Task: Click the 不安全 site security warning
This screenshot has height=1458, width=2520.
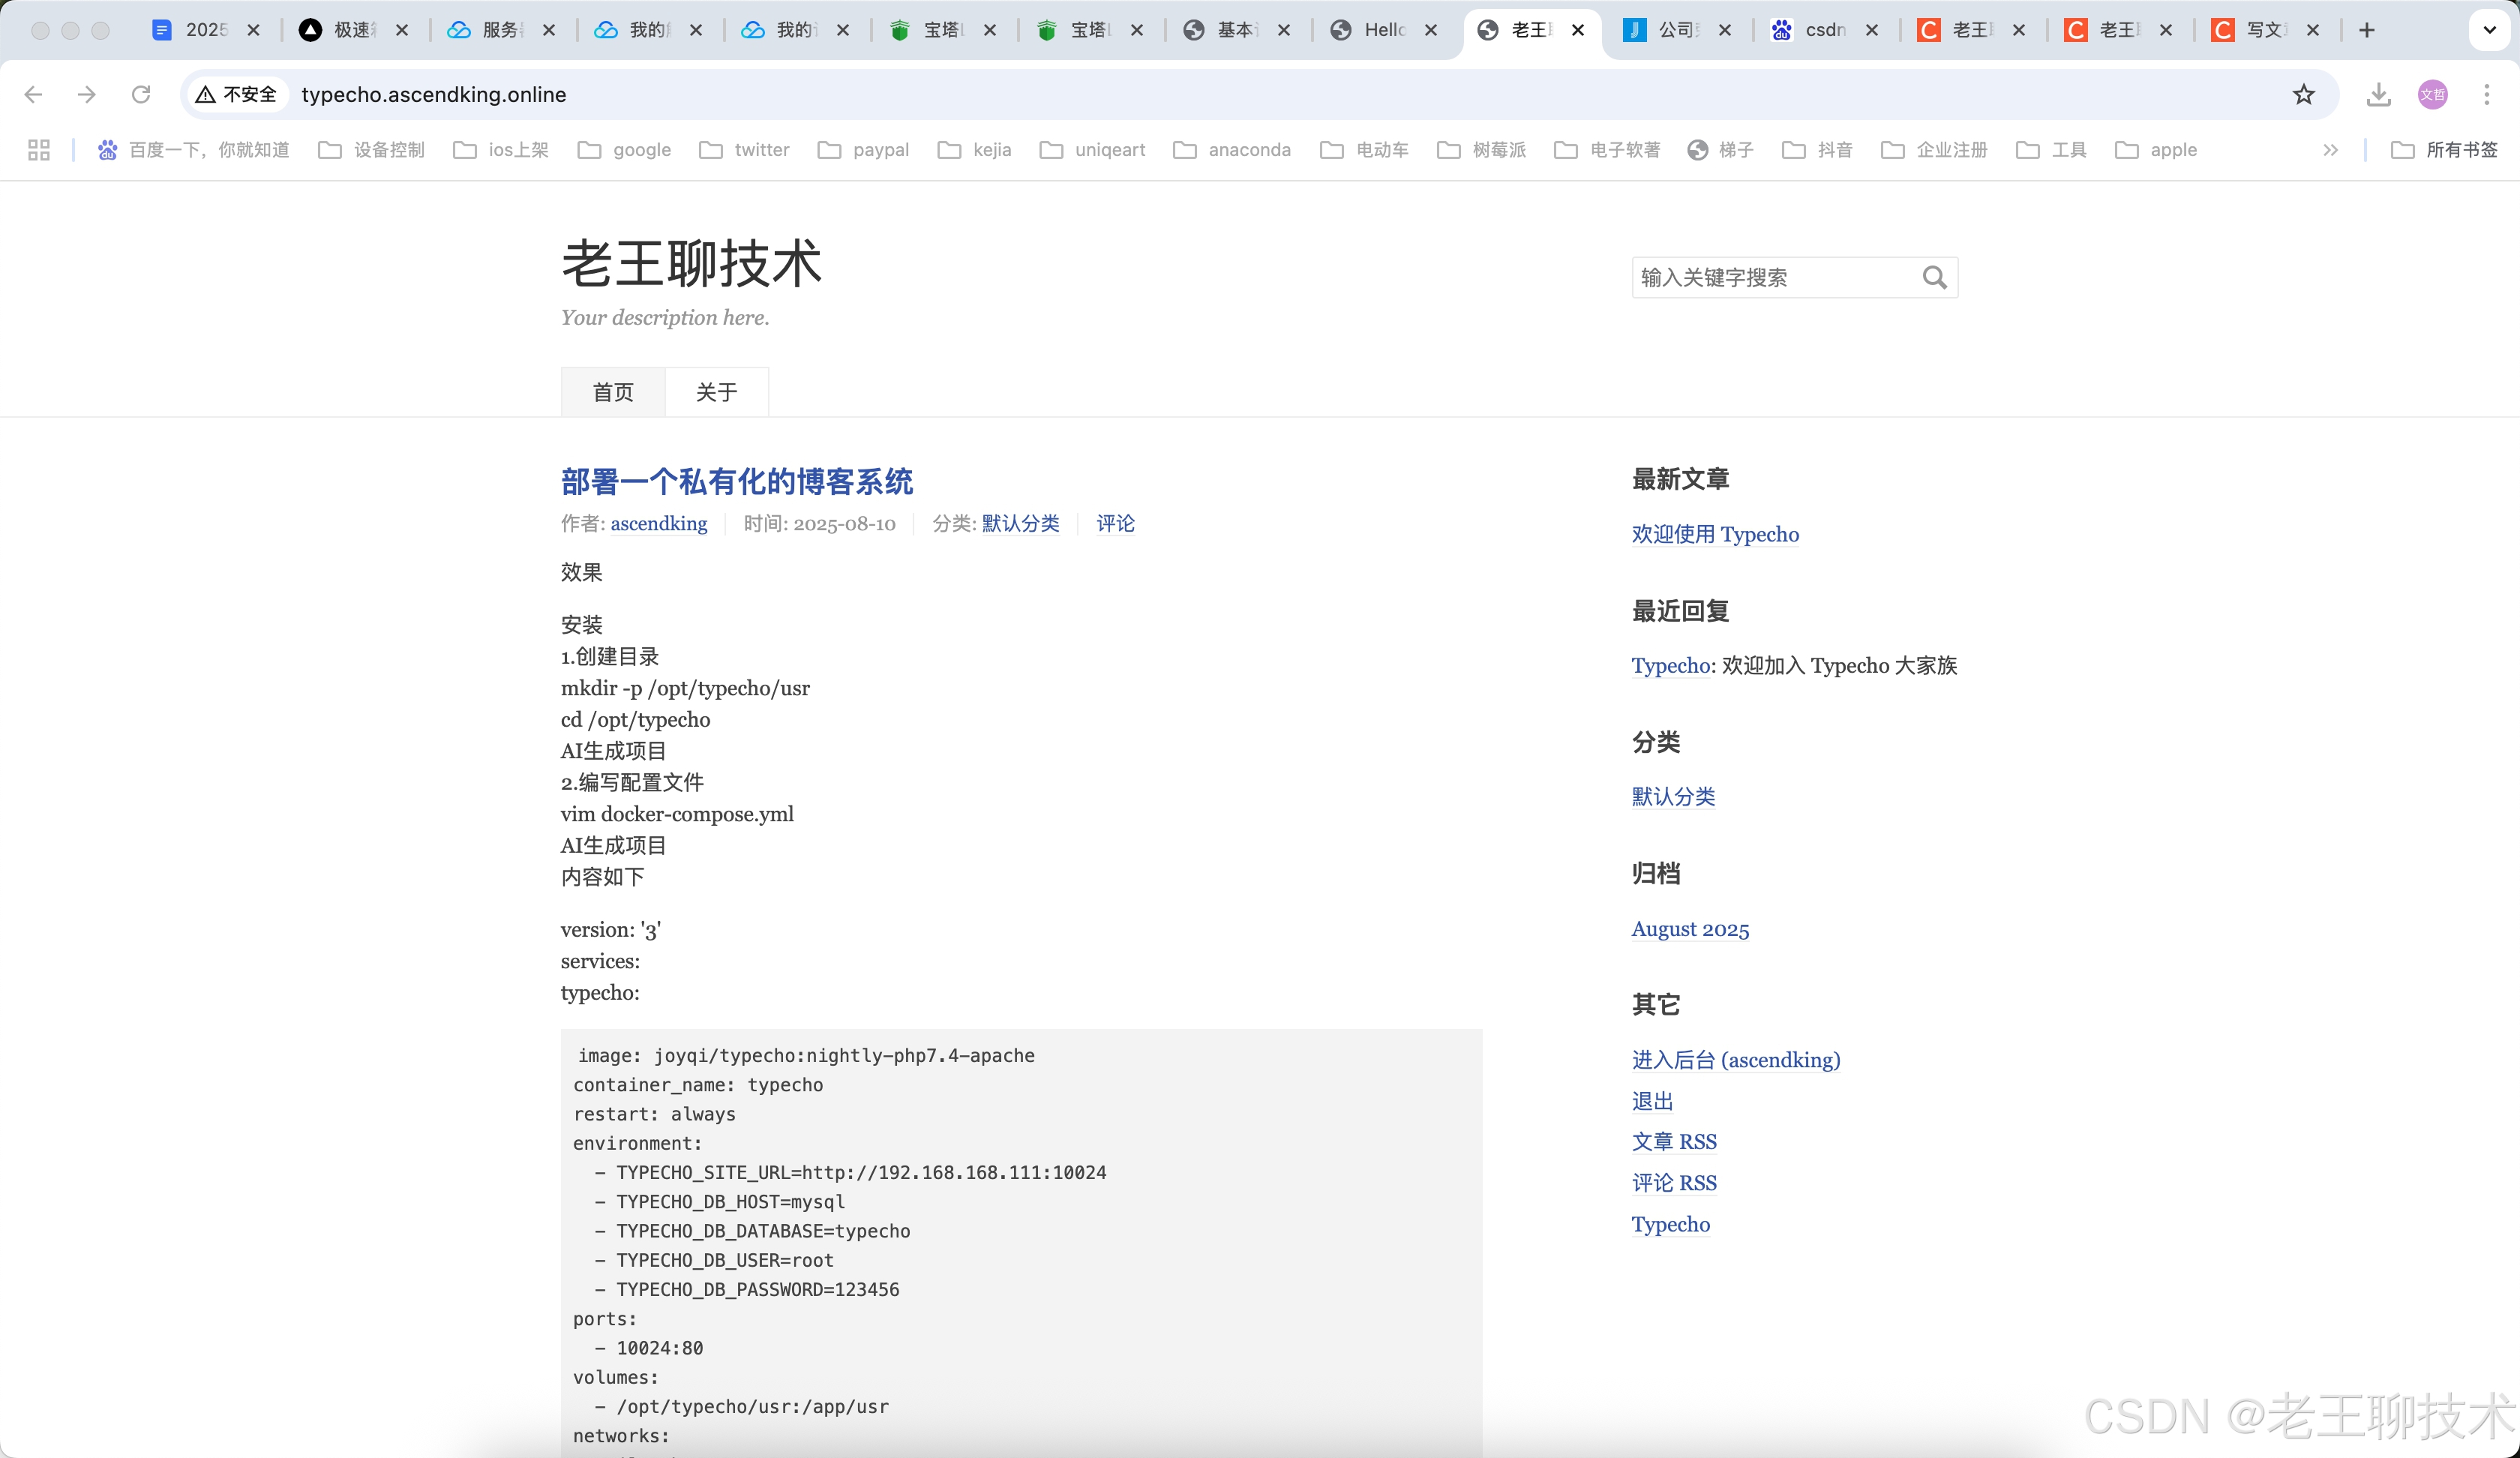Action: (x=236, y=94)
